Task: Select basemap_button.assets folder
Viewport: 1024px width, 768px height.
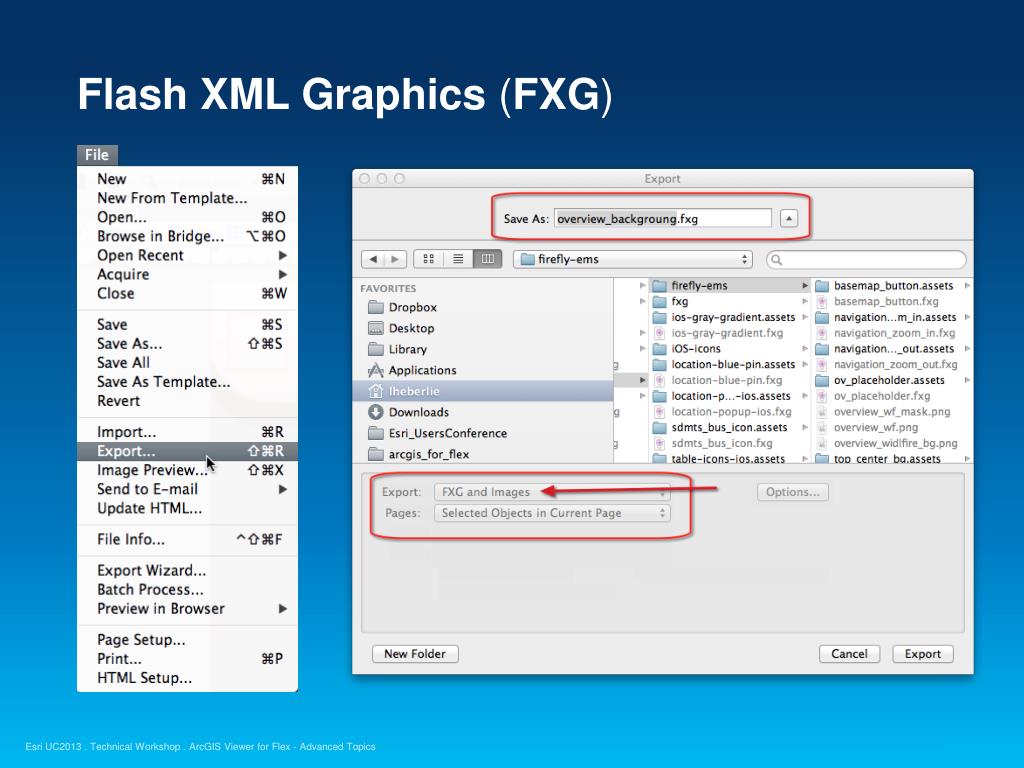Action: pyautogui.click(x=893, y=286)
